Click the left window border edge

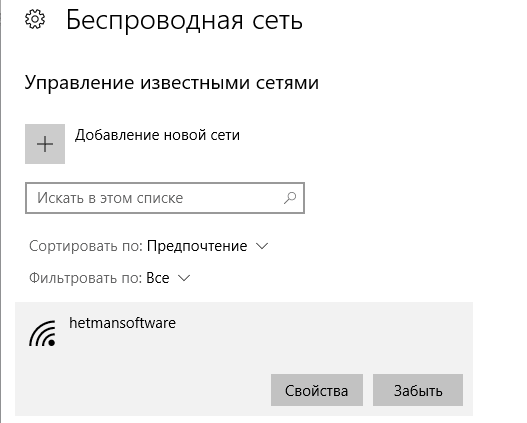[x=1, y=212]
